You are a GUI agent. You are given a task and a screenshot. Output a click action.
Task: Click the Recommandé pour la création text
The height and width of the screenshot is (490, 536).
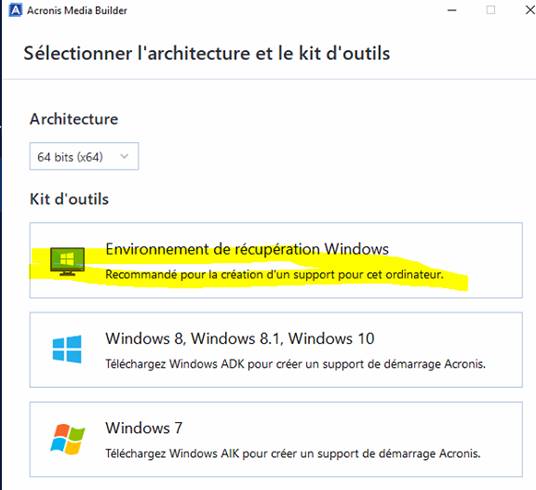(274, 274)
